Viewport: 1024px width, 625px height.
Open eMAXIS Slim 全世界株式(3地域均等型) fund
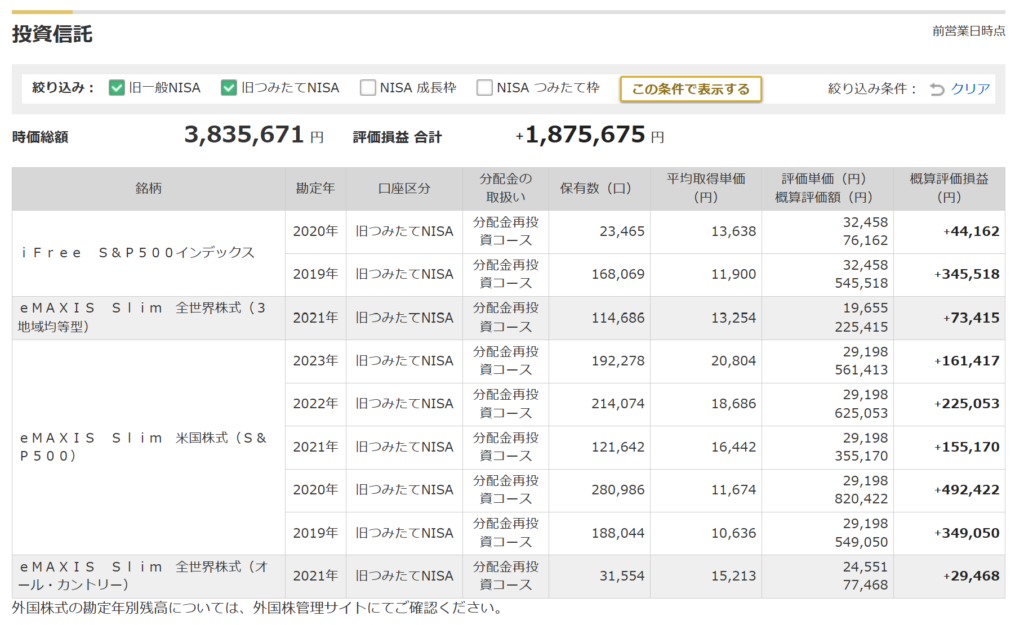(x=140, y=317)
